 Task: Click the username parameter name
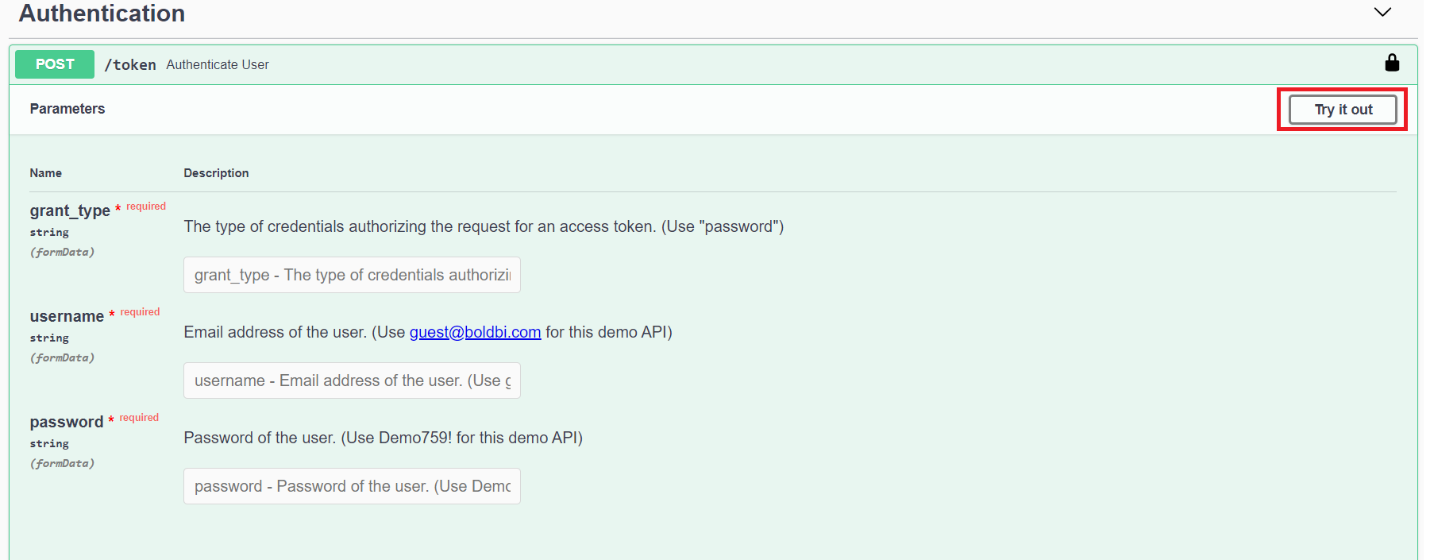tap(67, 316)
